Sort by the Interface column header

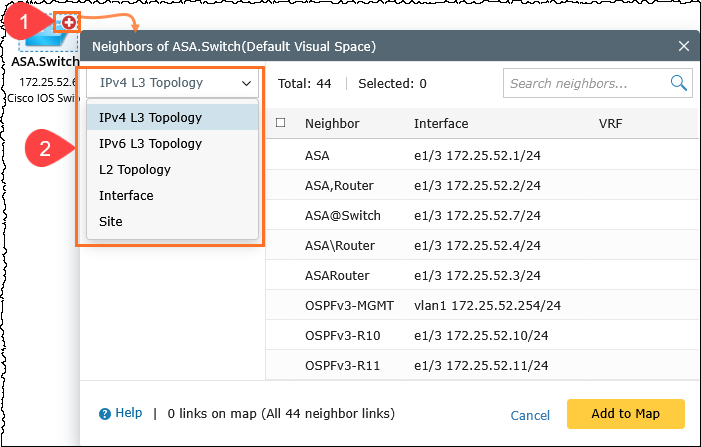[441, 124]
